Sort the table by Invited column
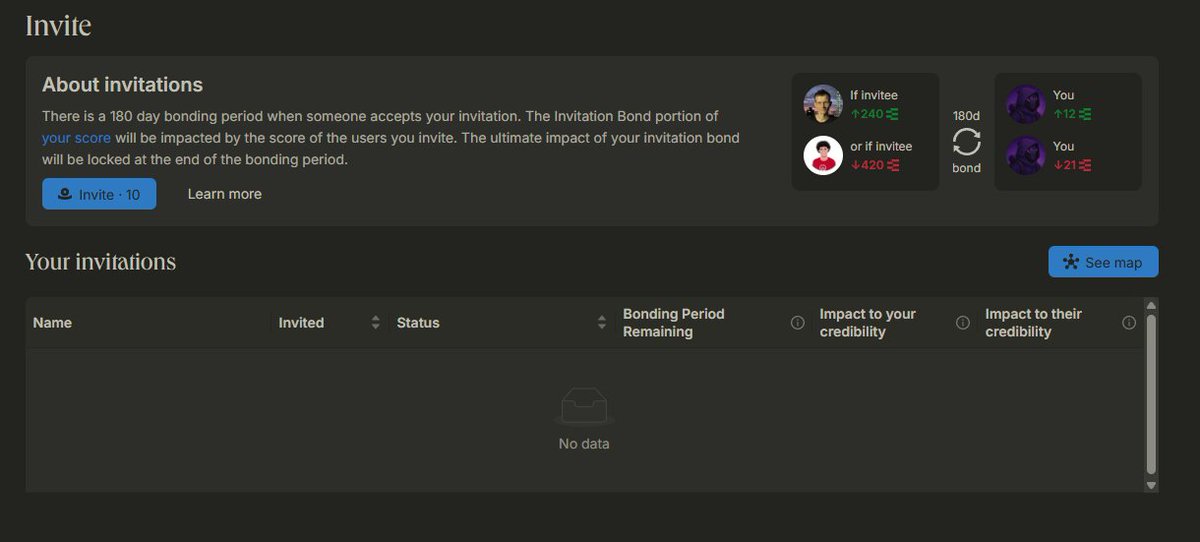This screenshot has width=1200, height=542. click(376, 322)
